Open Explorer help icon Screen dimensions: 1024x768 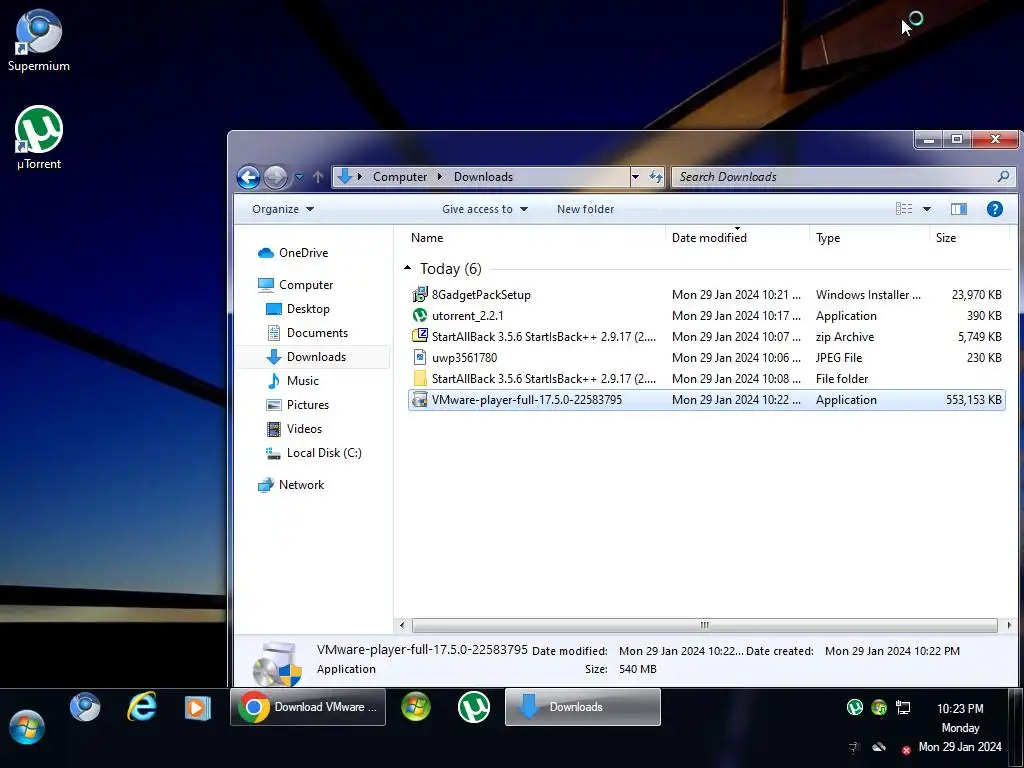coord(995,209)
